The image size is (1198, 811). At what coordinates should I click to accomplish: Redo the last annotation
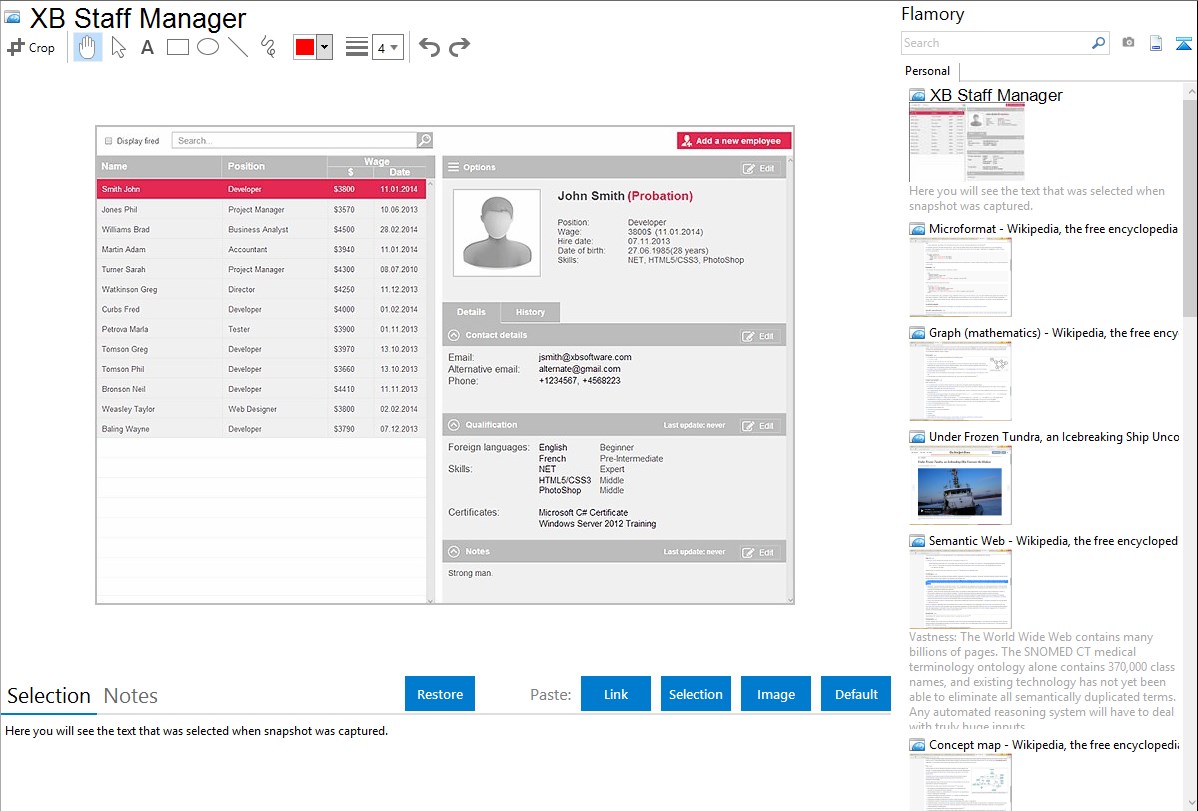[x=459, y=47]
